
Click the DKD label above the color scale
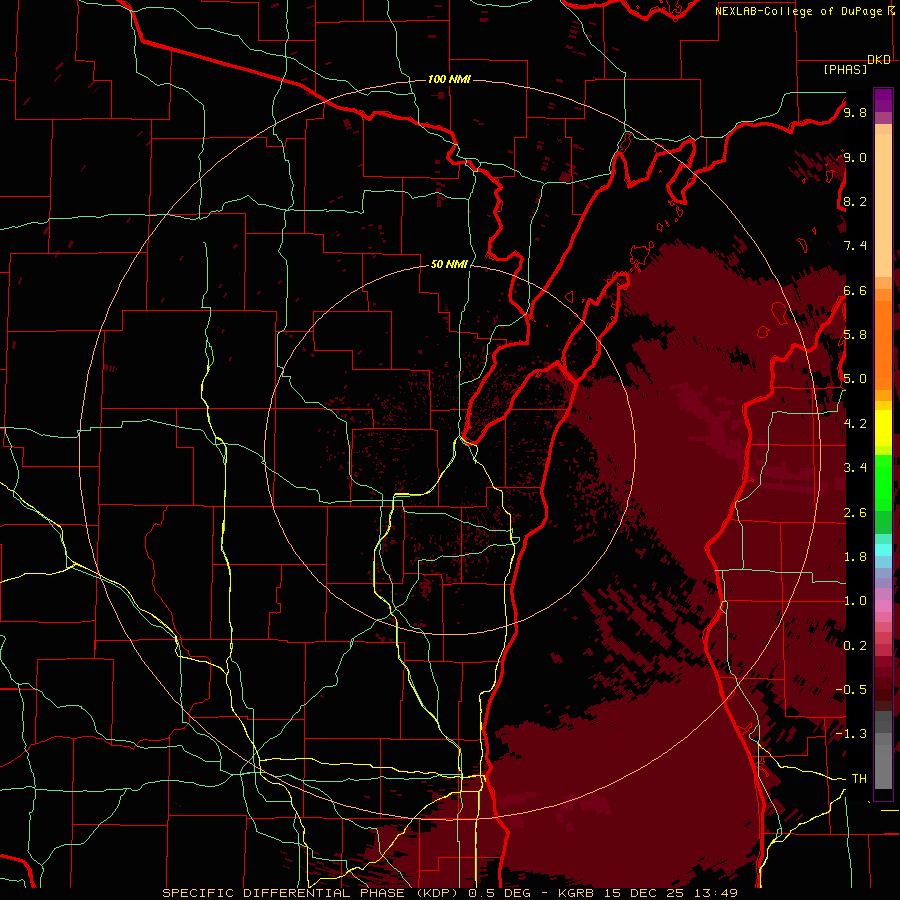(x=879, y=60)
